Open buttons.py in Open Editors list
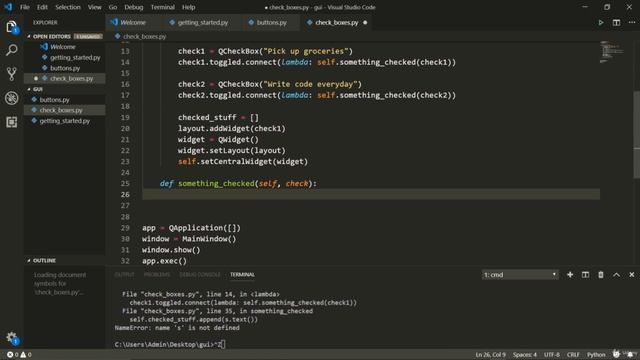640x360 pixels. pyautogui.click(x=65, y=68)
